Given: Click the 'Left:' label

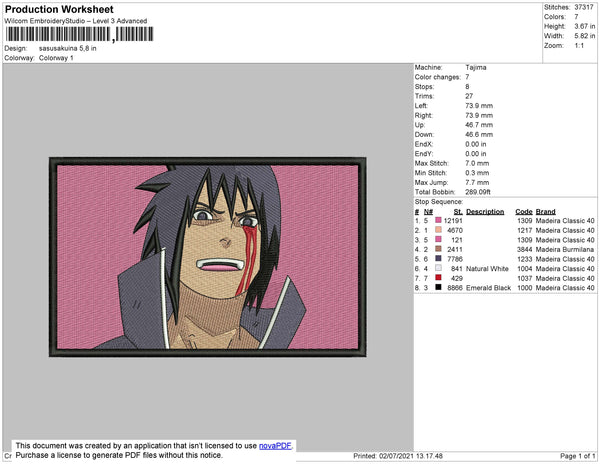Looking at the screenshot, I should point(421,106).
